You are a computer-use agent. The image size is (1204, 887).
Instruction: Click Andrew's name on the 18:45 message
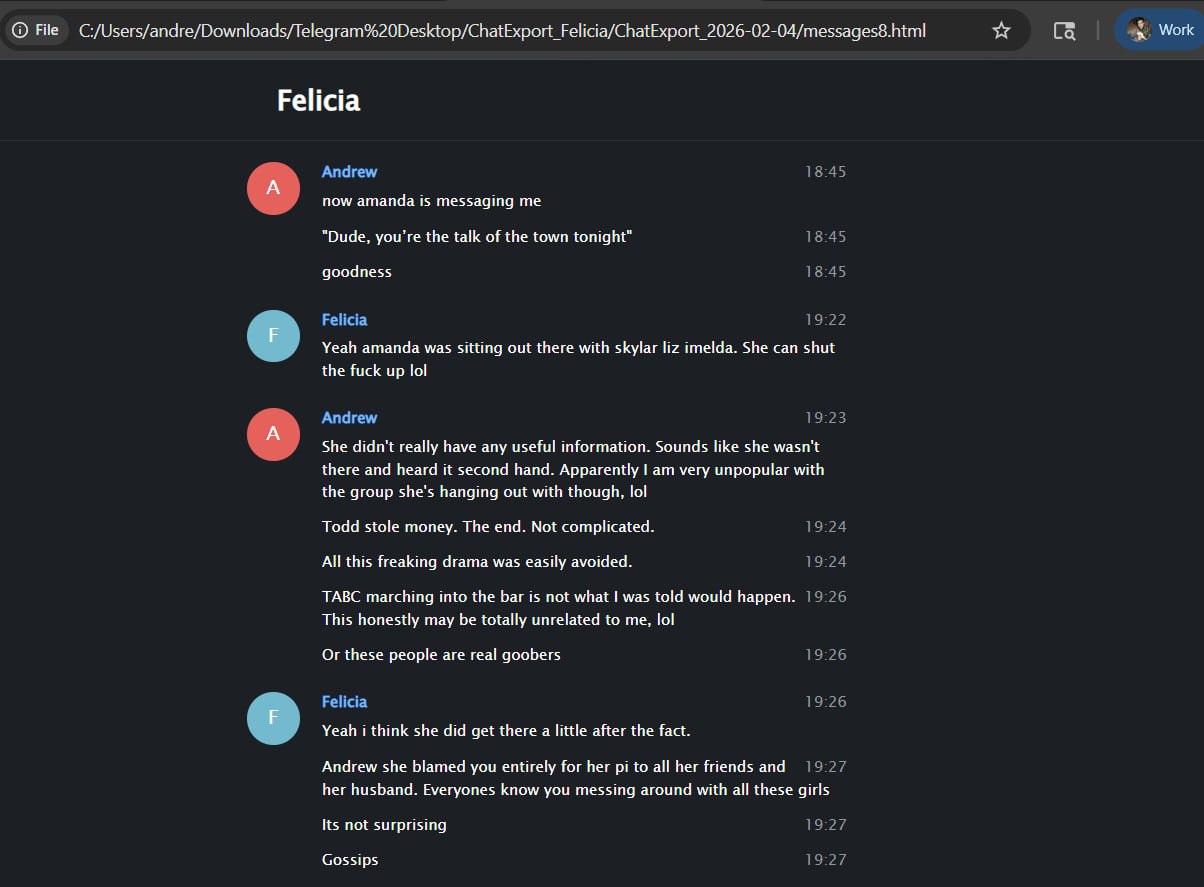[x=349, y=172]
